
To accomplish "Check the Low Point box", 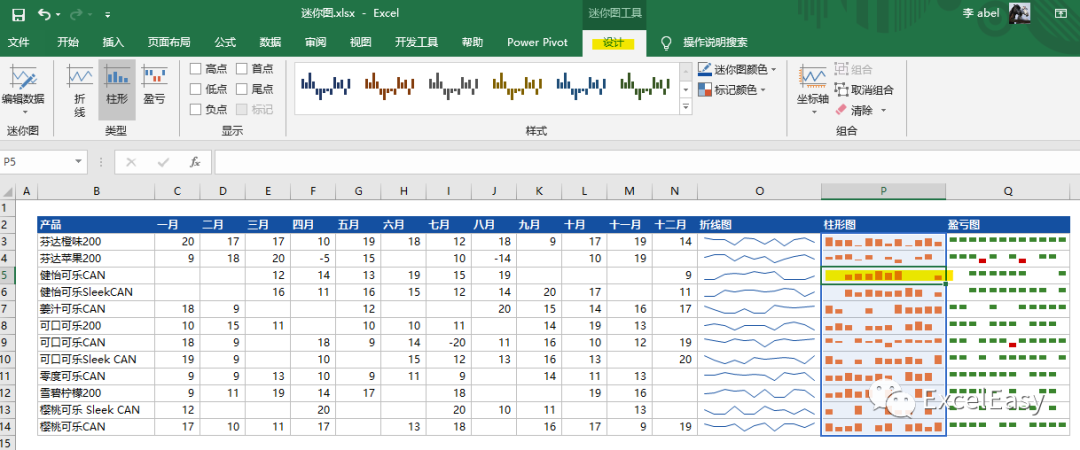I will [196, 89].
